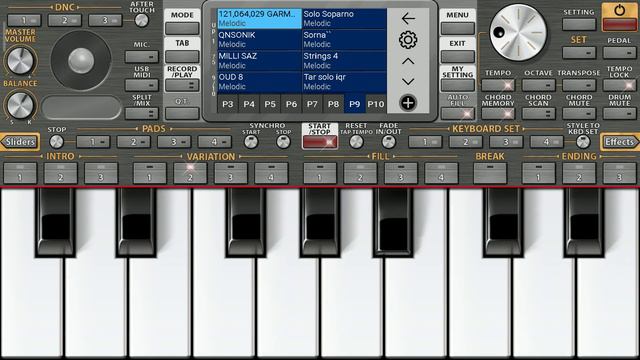This screenshot has height=360, width=640.
Task: Toggle the MIC. switch
Action: (142, 56)
